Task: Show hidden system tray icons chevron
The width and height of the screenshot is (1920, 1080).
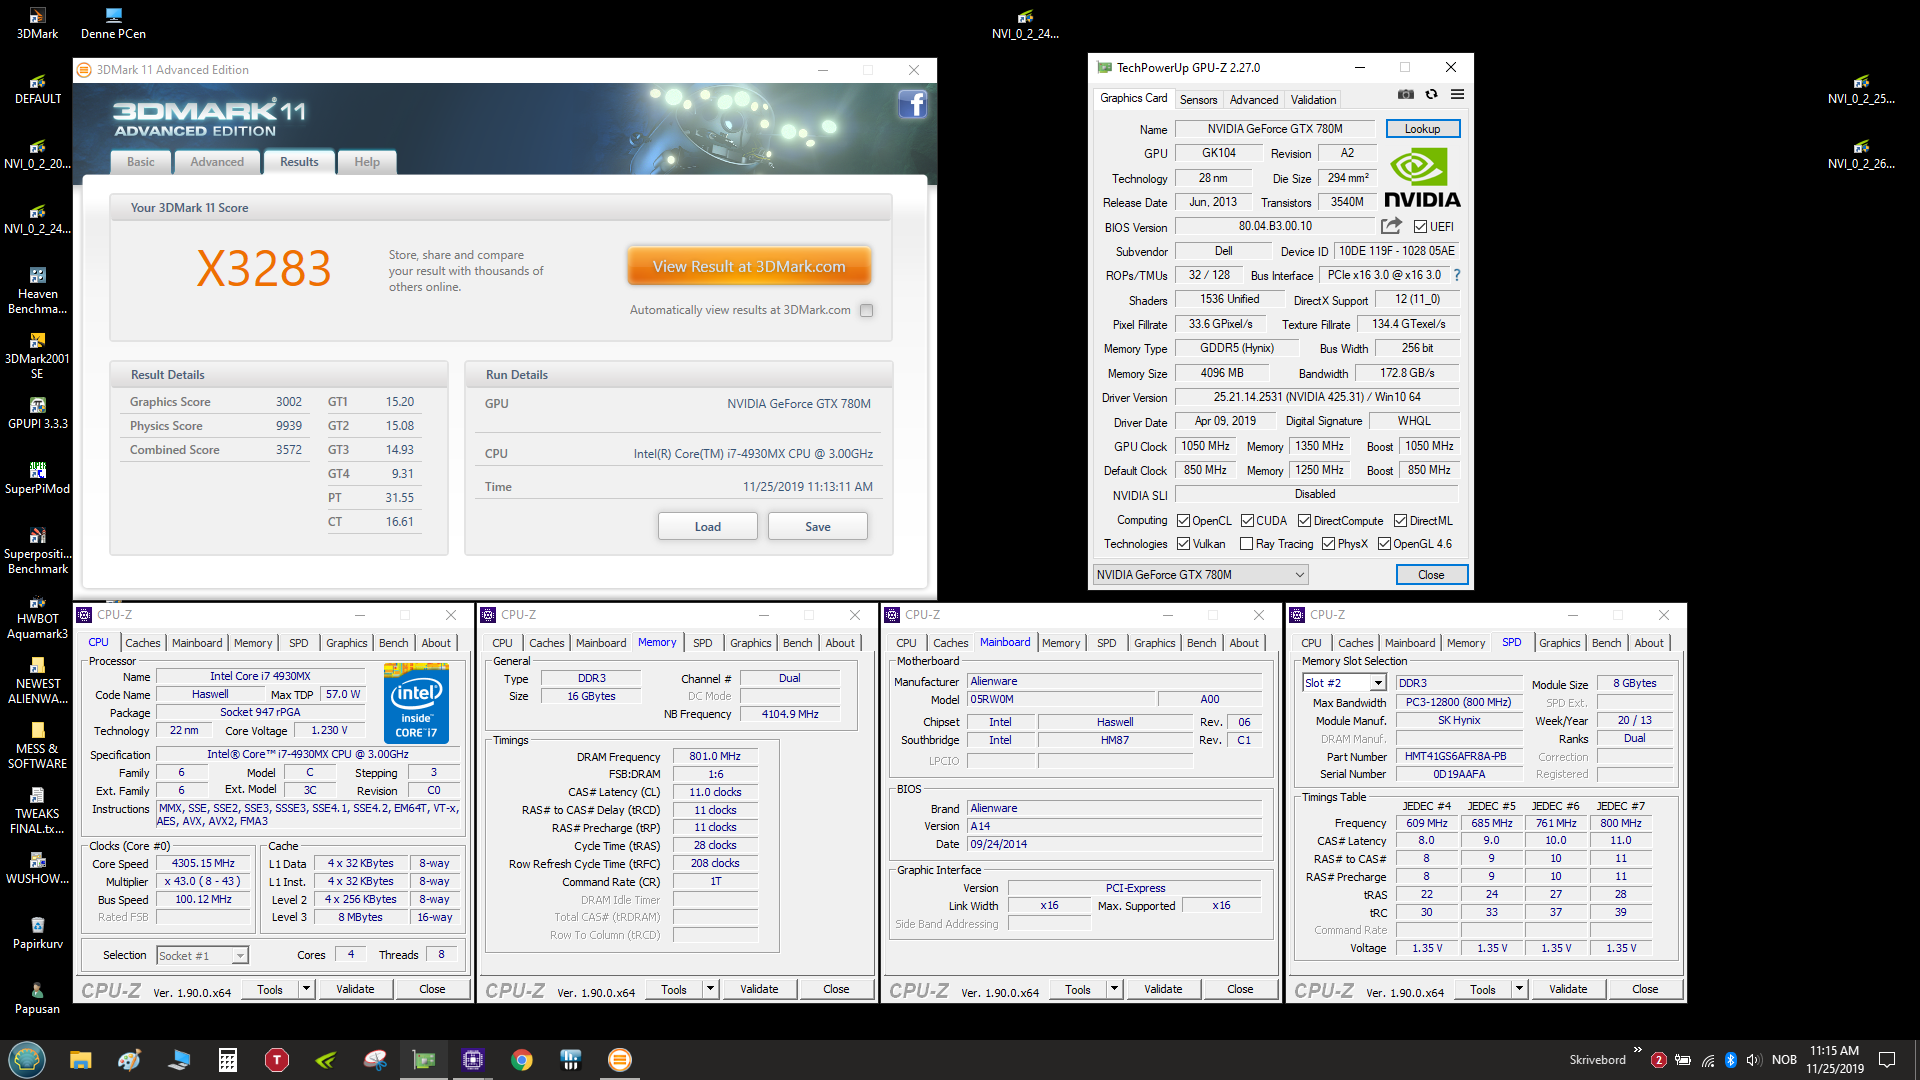Action: click(x=1637, y=1050)
